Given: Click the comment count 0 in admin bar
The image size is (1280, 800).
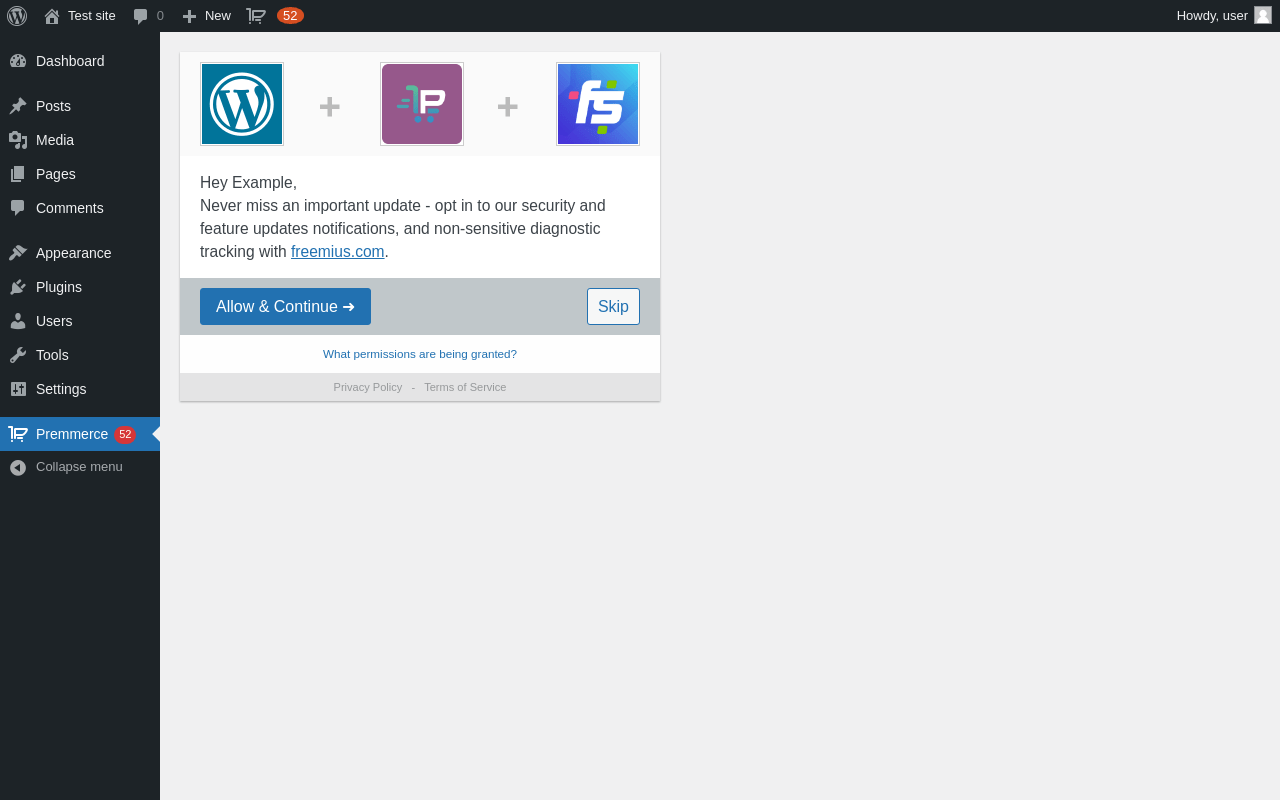Looking at the screenshot, I should pyautogui.click(x=160, y=16).
